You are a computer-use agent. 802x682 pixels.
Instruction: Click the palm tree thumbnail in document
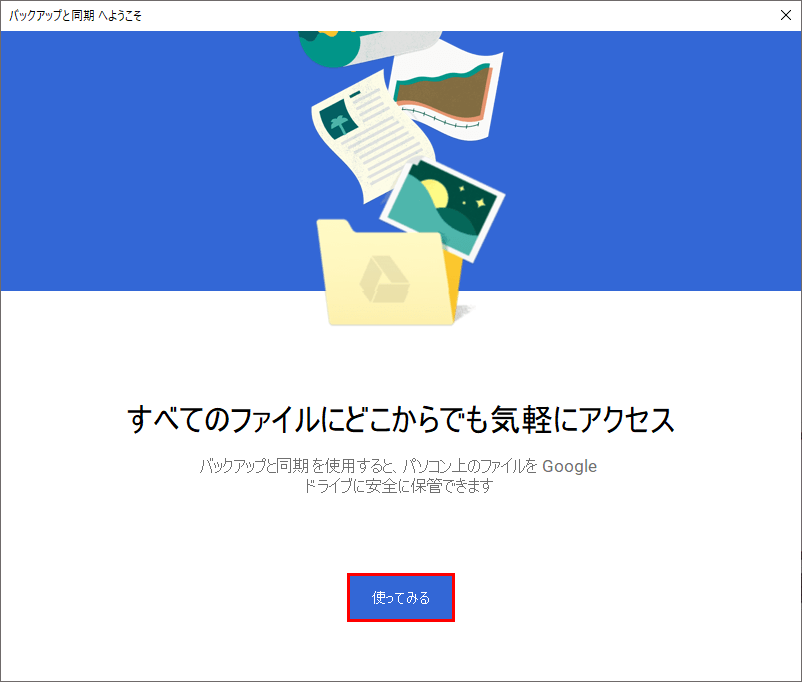pyautogui.click(x=338, y=120)
